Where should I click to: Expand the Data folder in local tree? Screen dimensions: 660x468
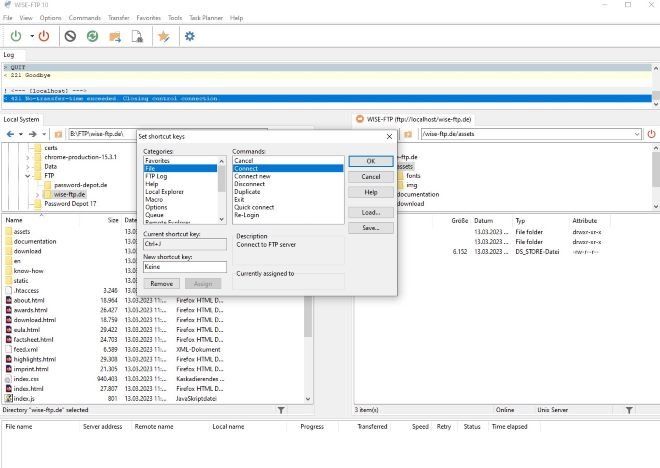(28, 167)
